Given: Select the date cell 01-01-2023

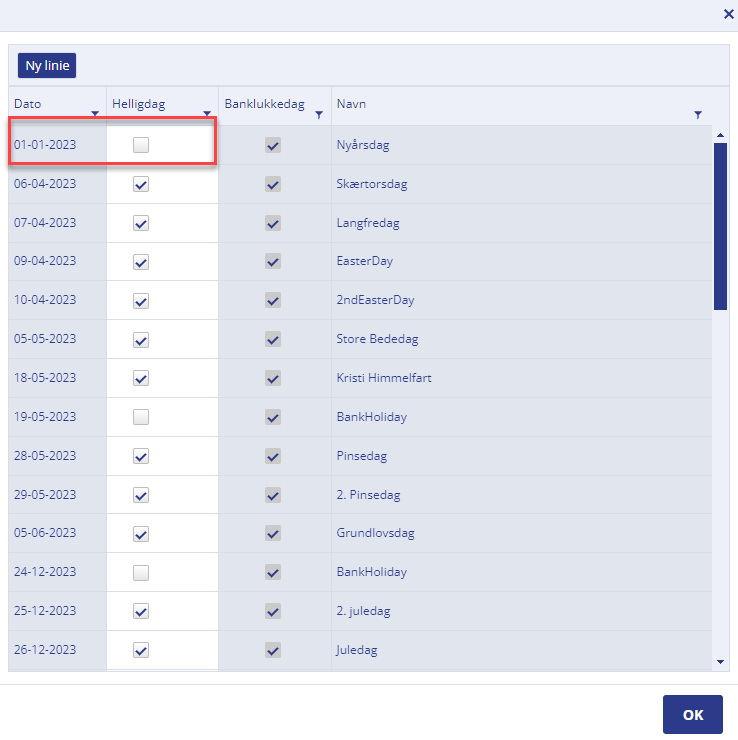Looking at the screenshot, I should [58, 145].
